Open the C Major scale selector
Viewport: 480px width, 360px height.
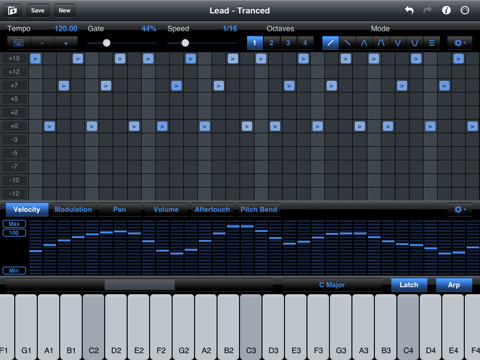click(332, 285)
